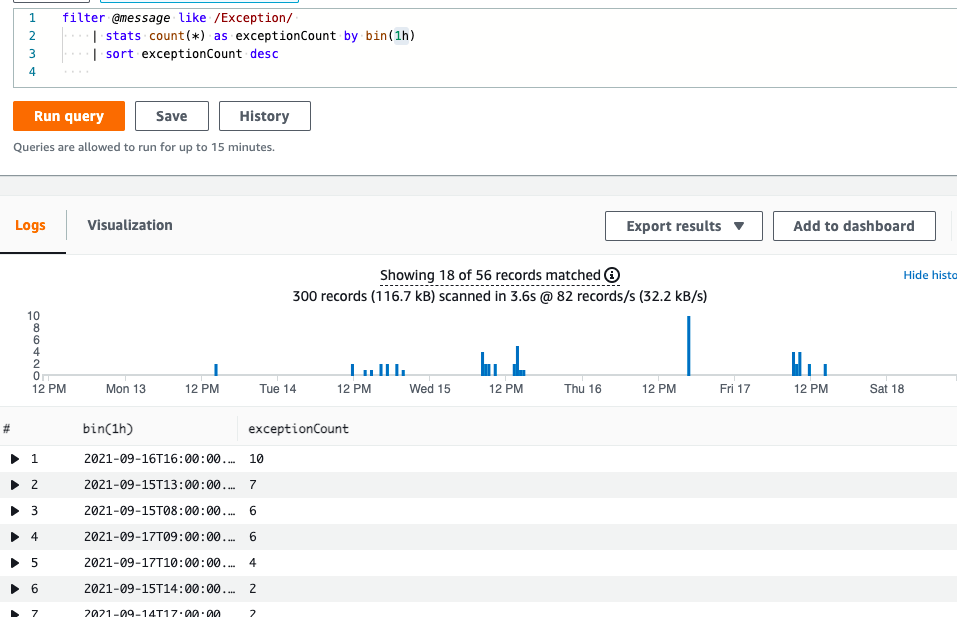Click the tallest histogram bar

pyautogui.click(x=689, y=345)
